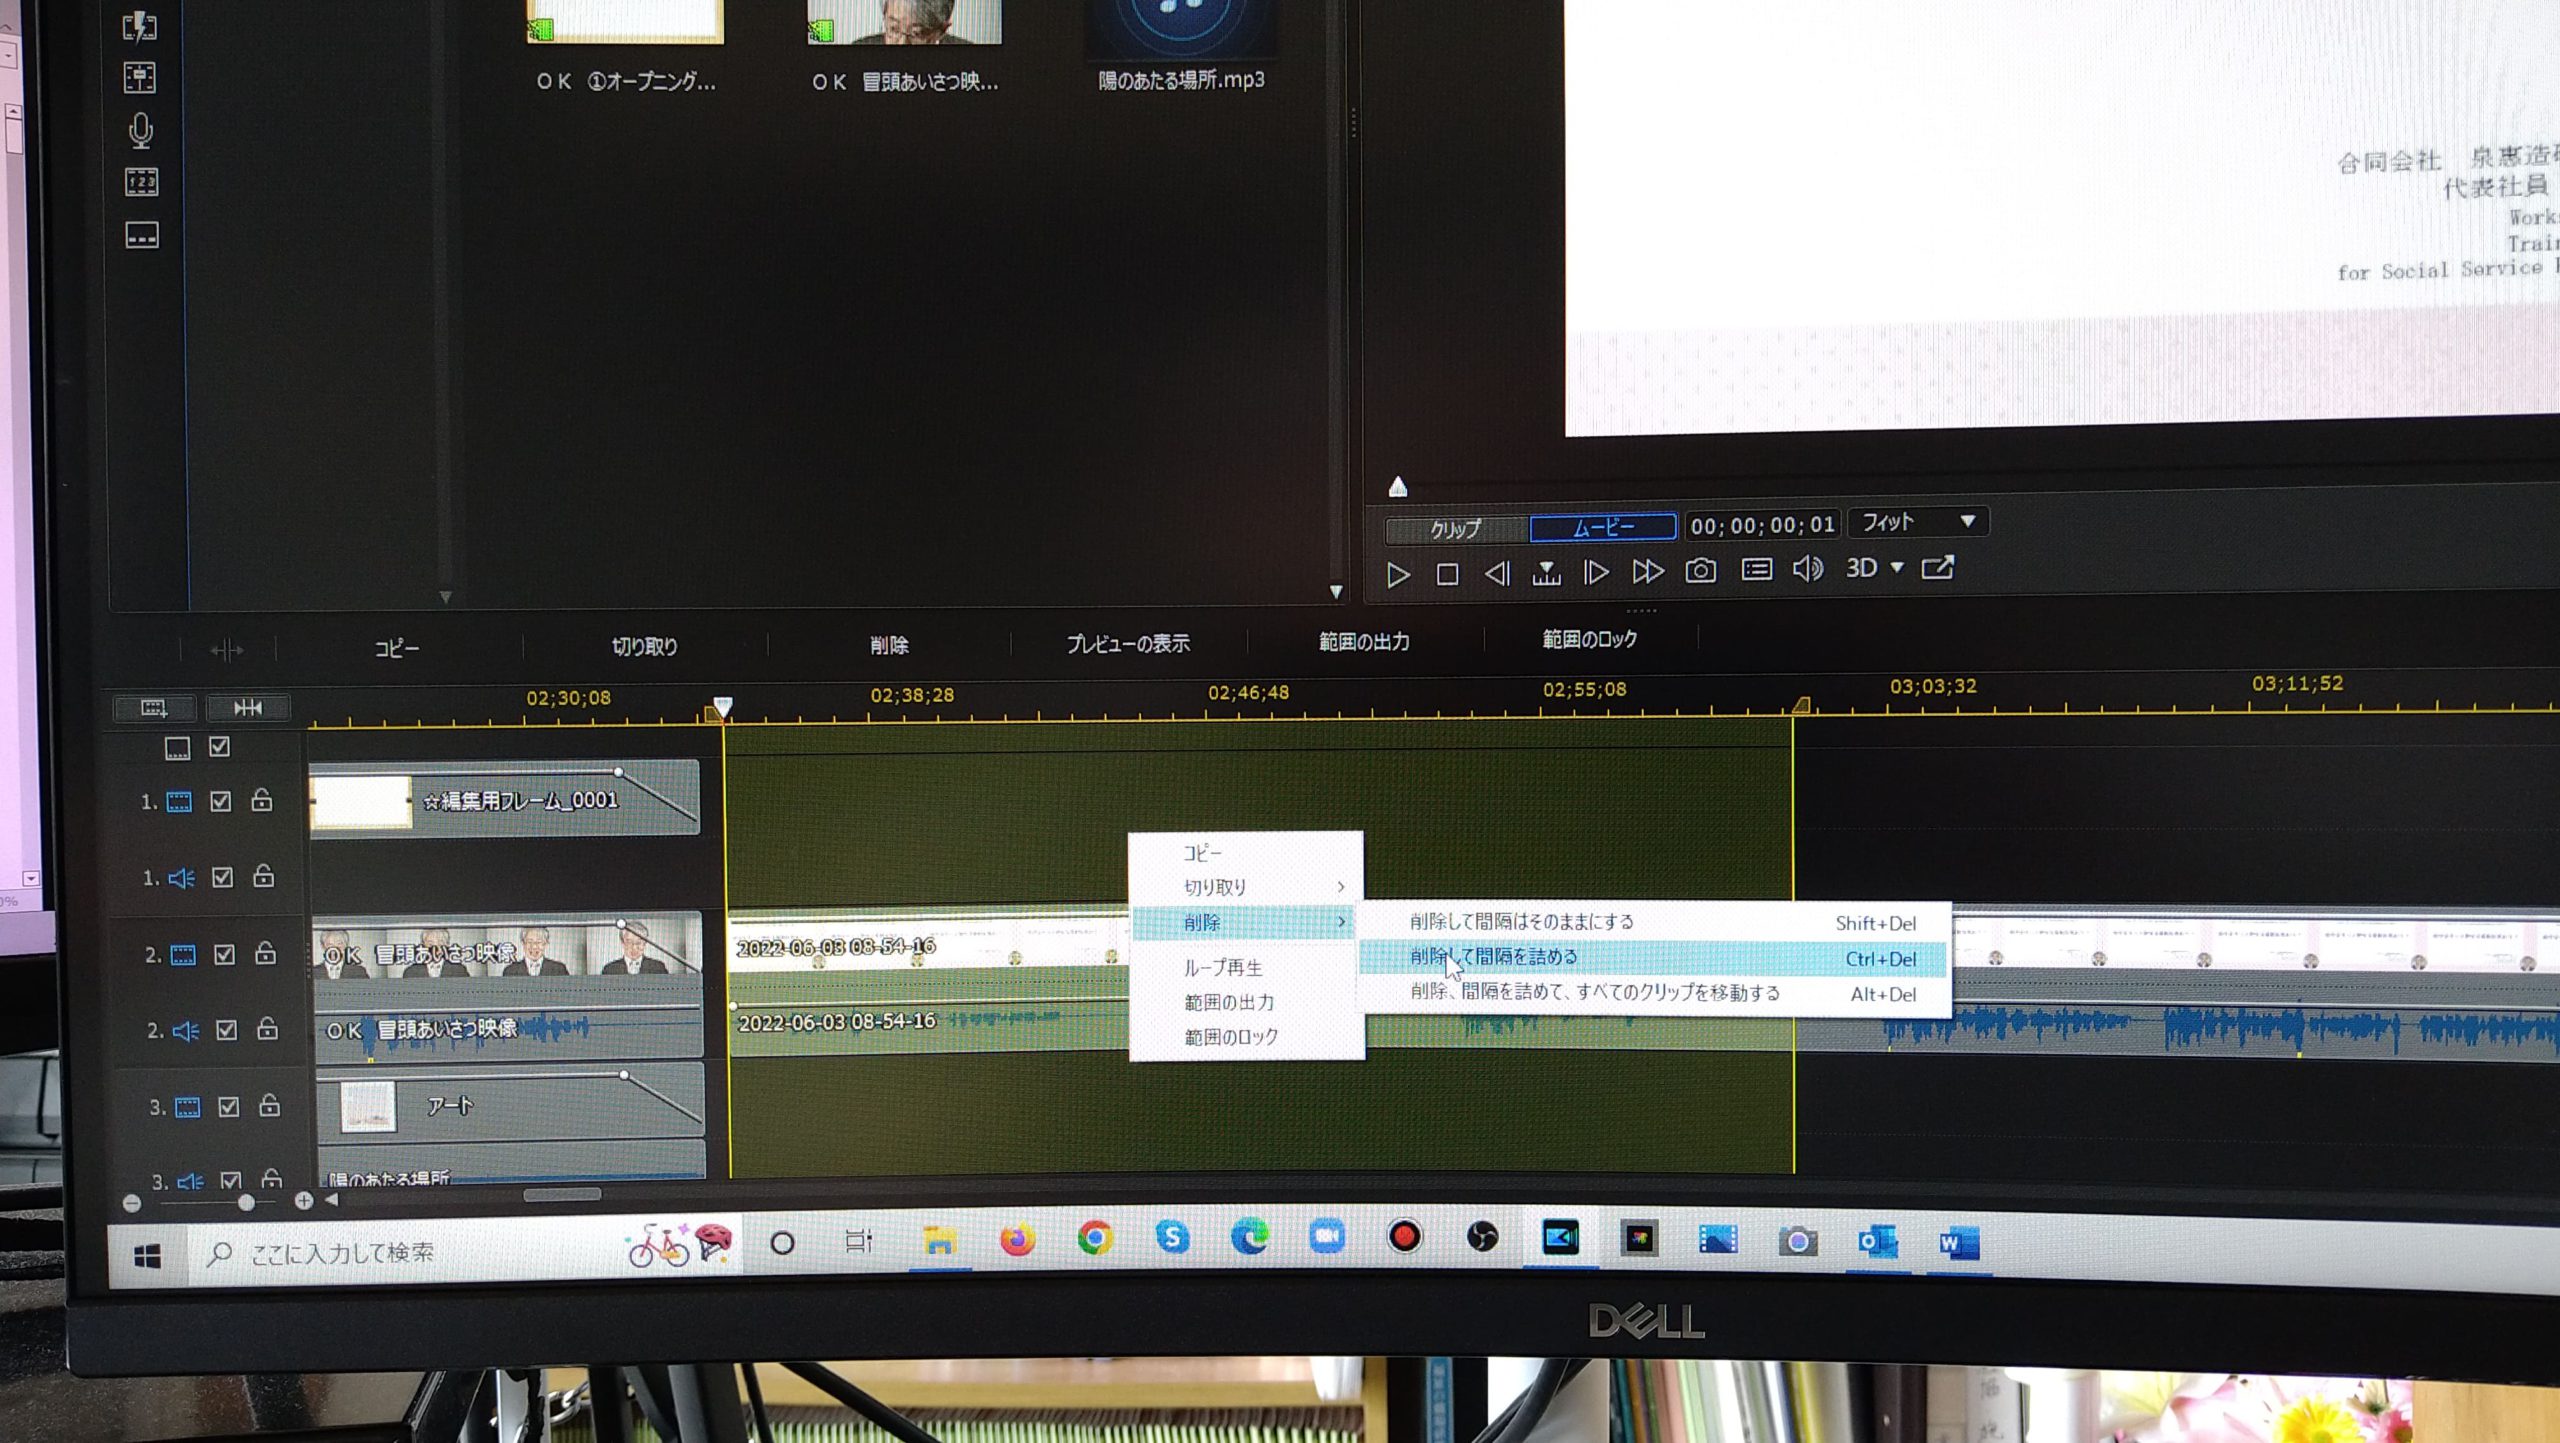2560x1443 pixels.
Task: Select the video track 3 icon
Action: pos(188,1107)
